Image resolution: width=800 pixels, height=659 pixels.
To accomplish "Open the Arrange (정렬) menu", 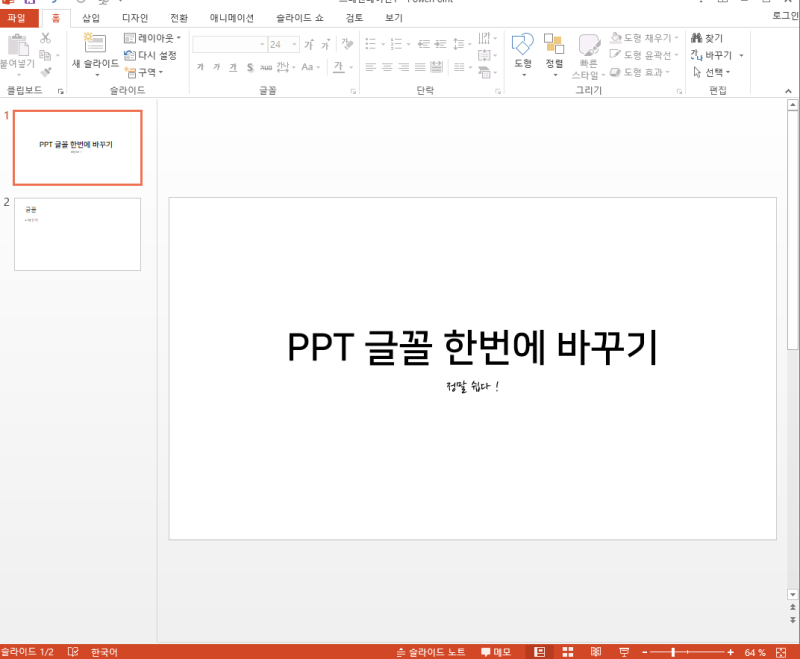I will tap(554, 55).
